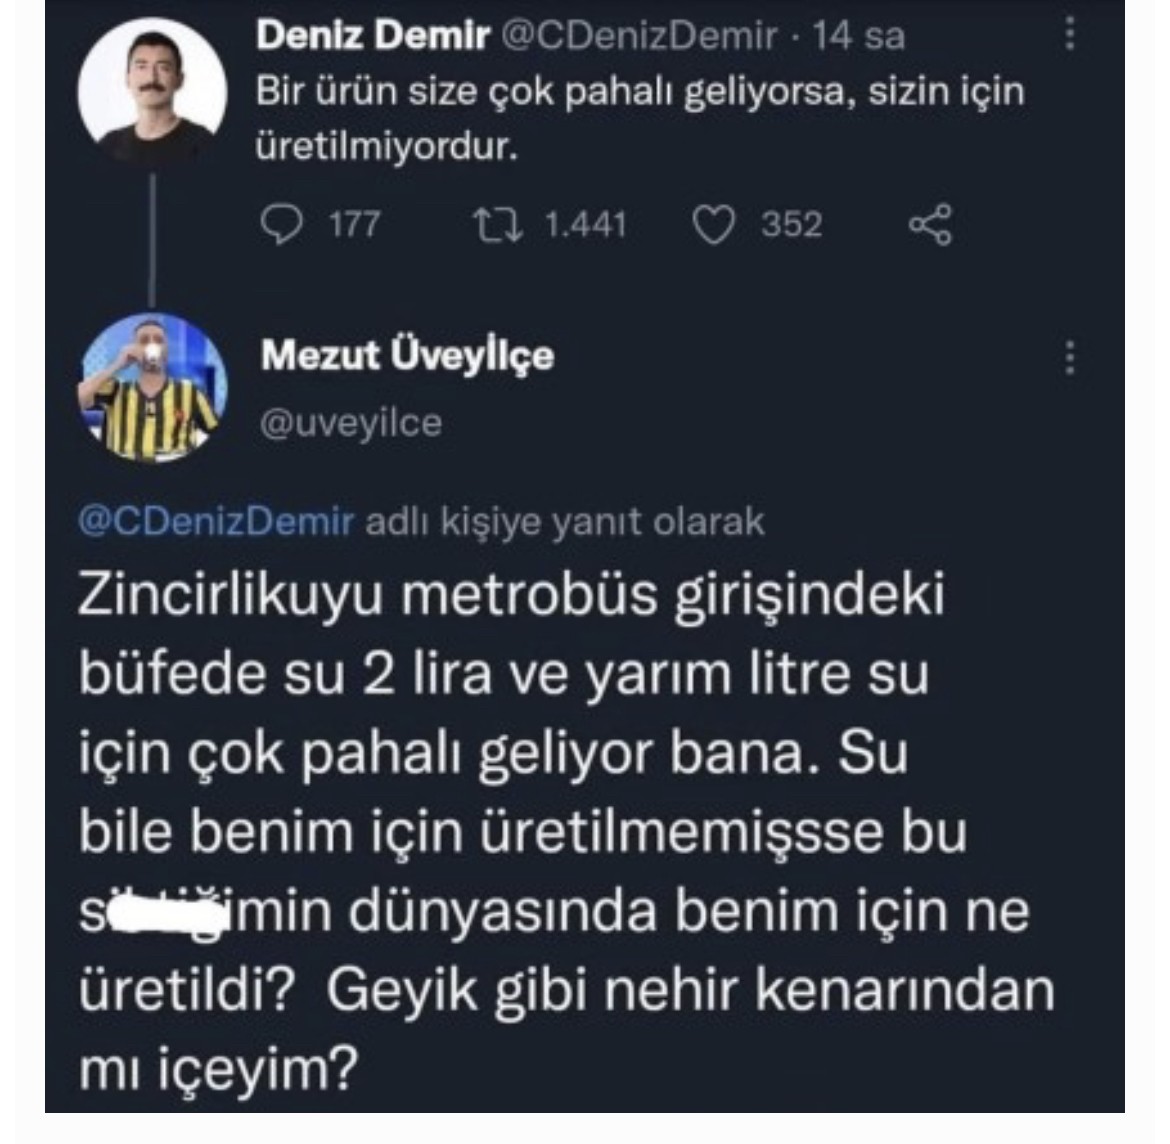Click the Mezut Üveyİlçe display name
This screenshot has height=1144, width=1170.
407,355
